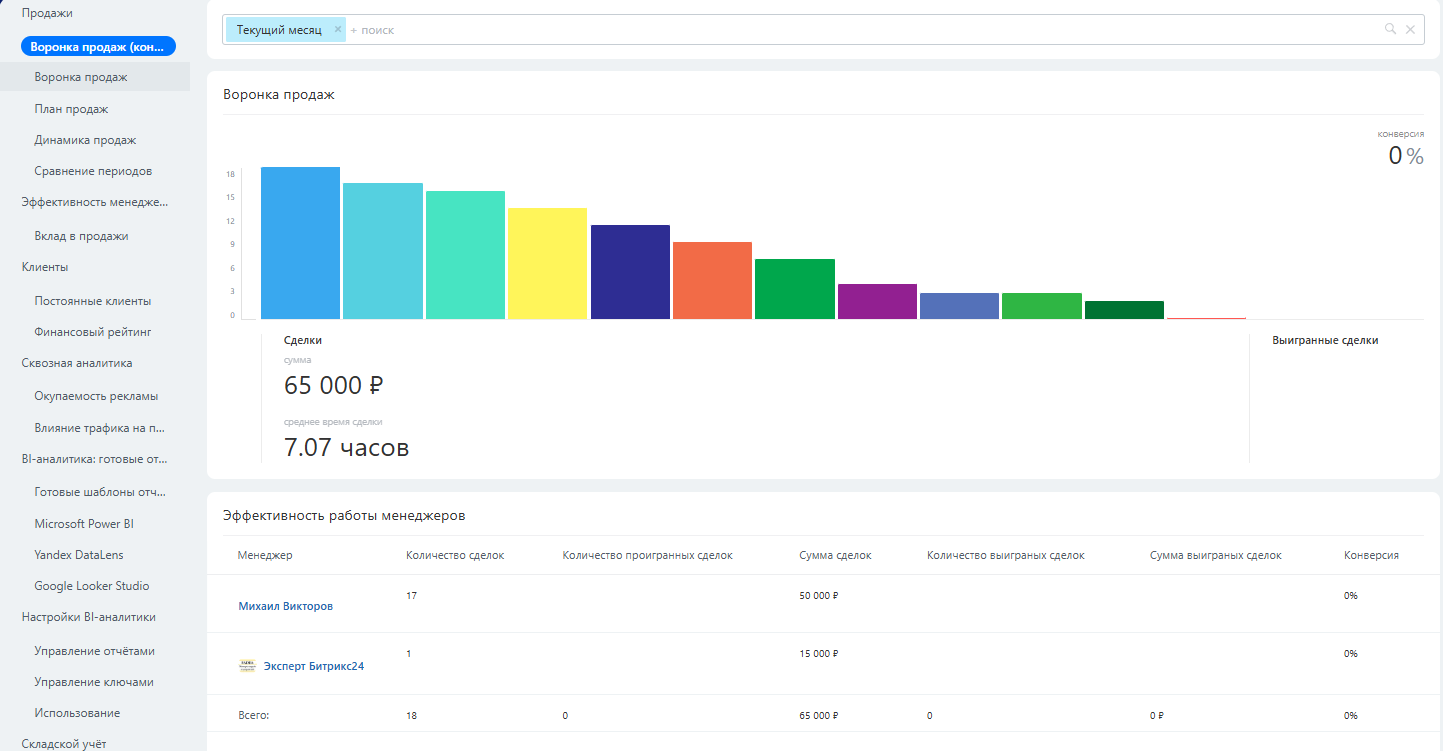
Task: Click the yellow funnel stage bar
Action: pyautogui.click(x=547, y=263)
